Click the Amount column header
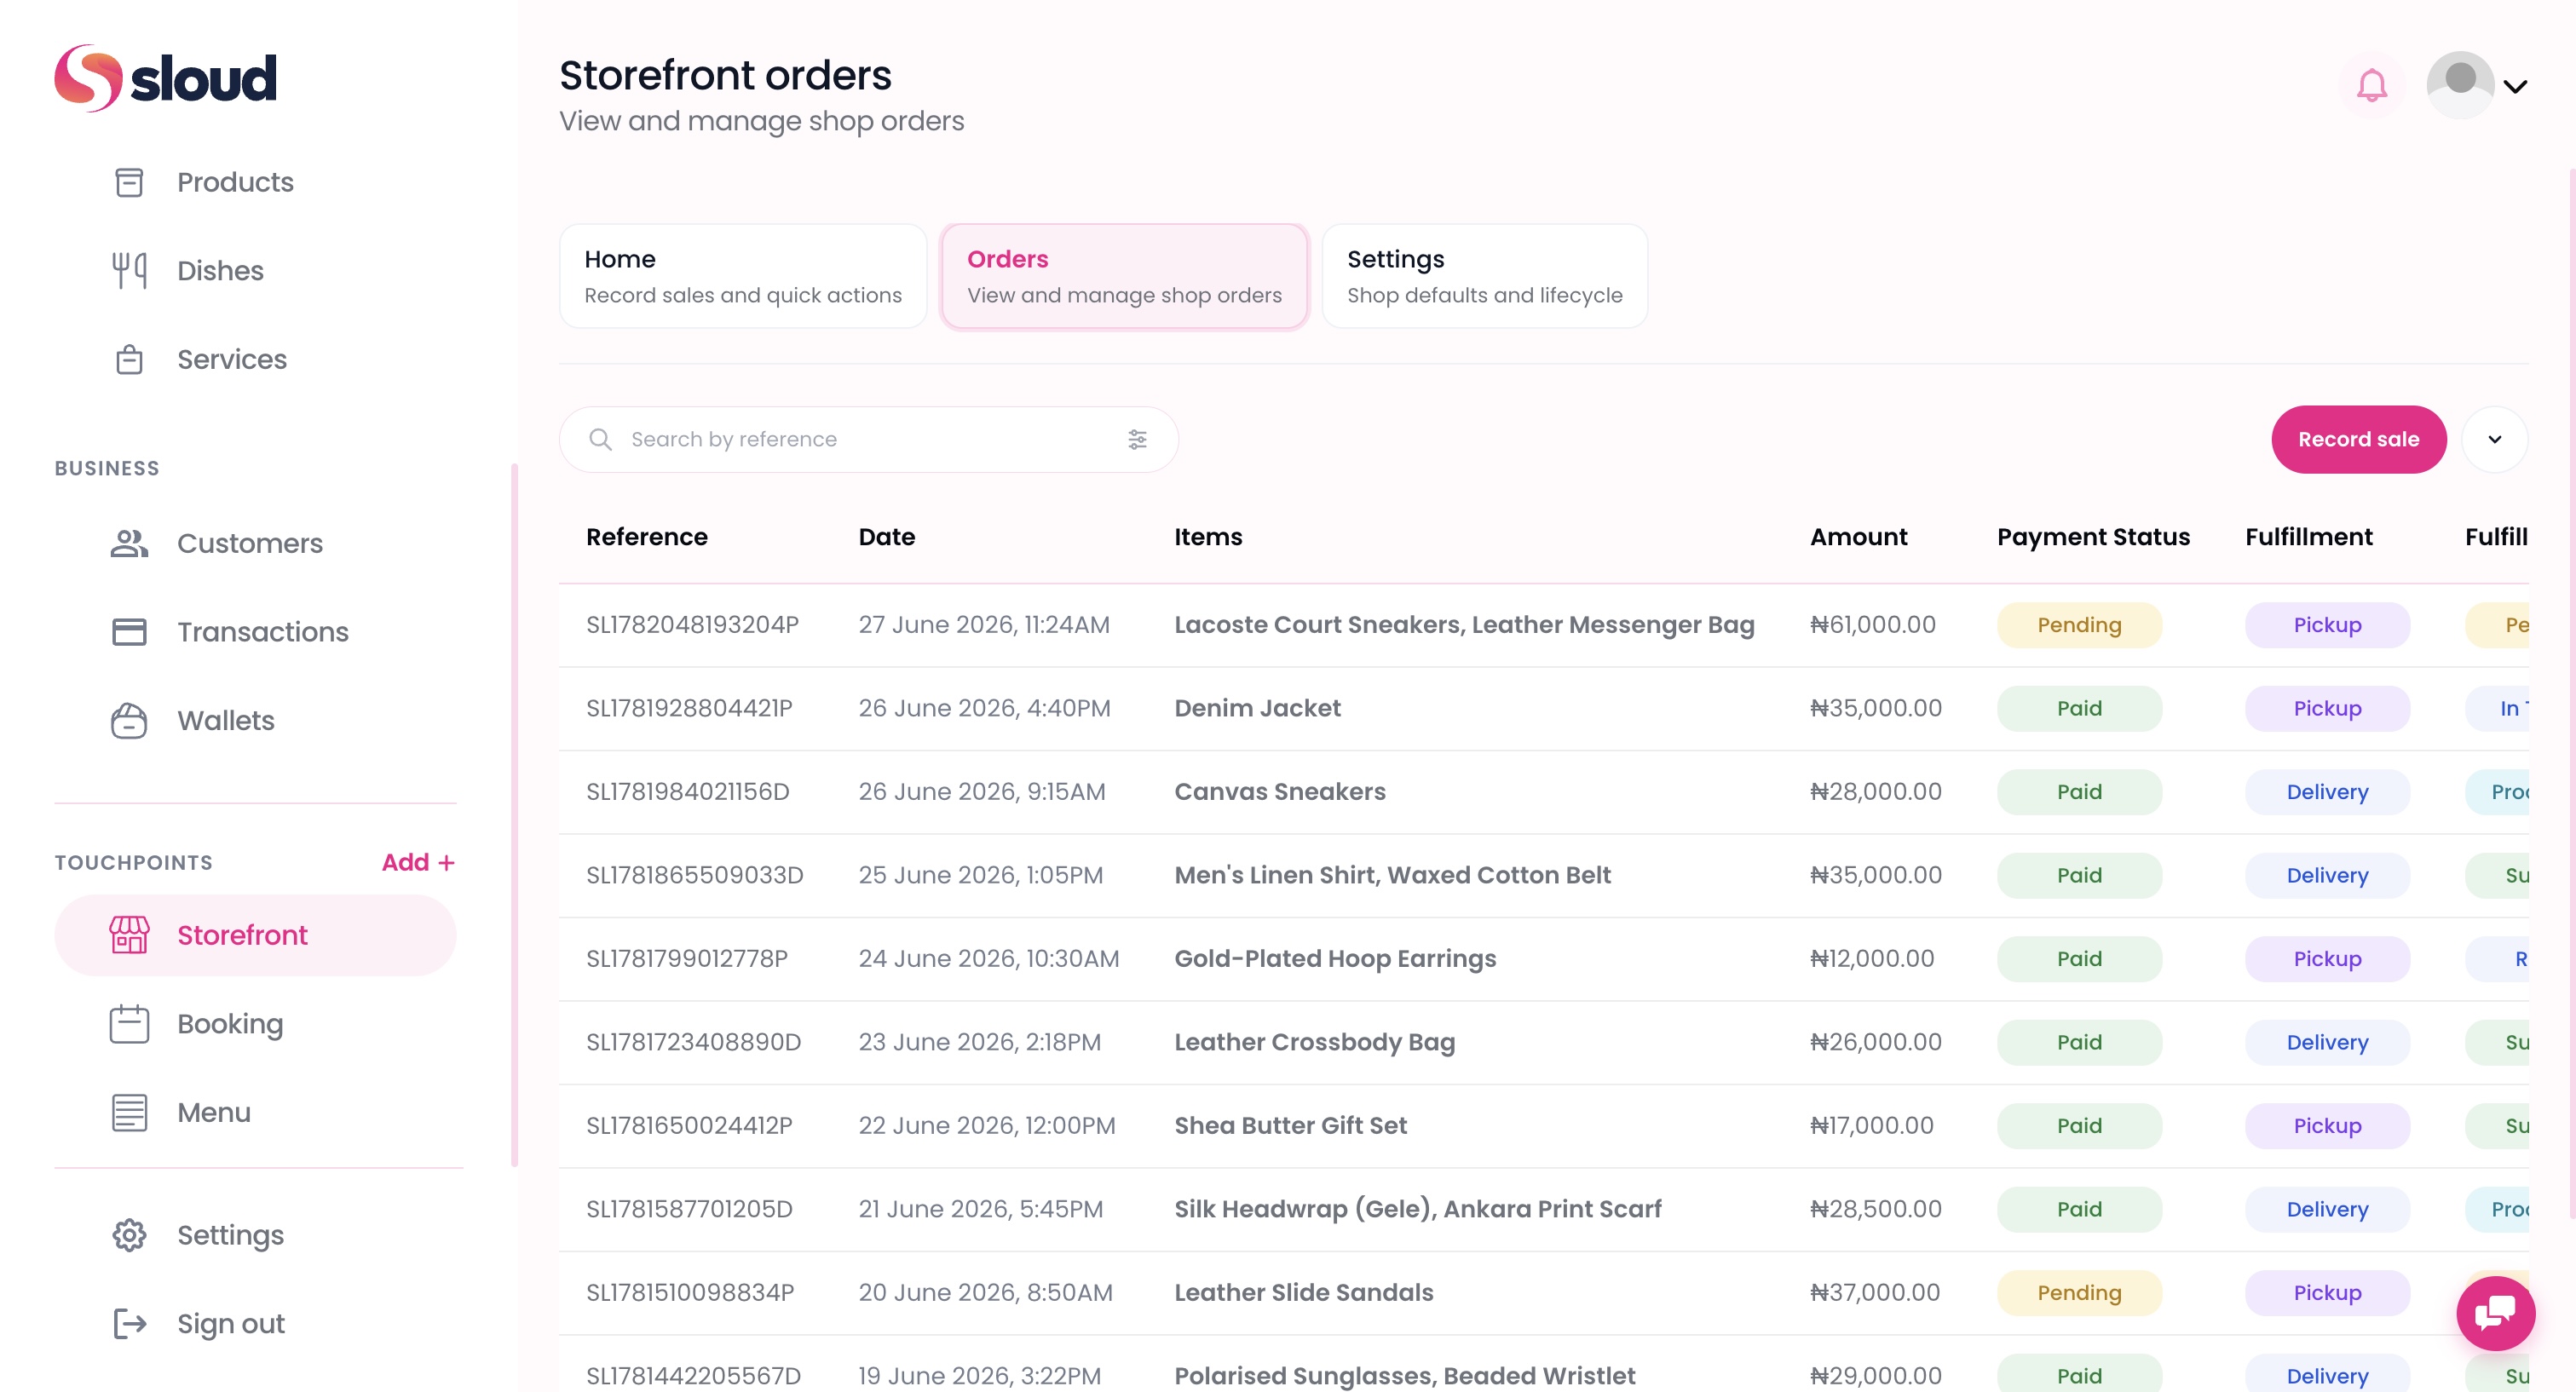This screenshot has height=1392, width=2576. tap(1858, 537)
